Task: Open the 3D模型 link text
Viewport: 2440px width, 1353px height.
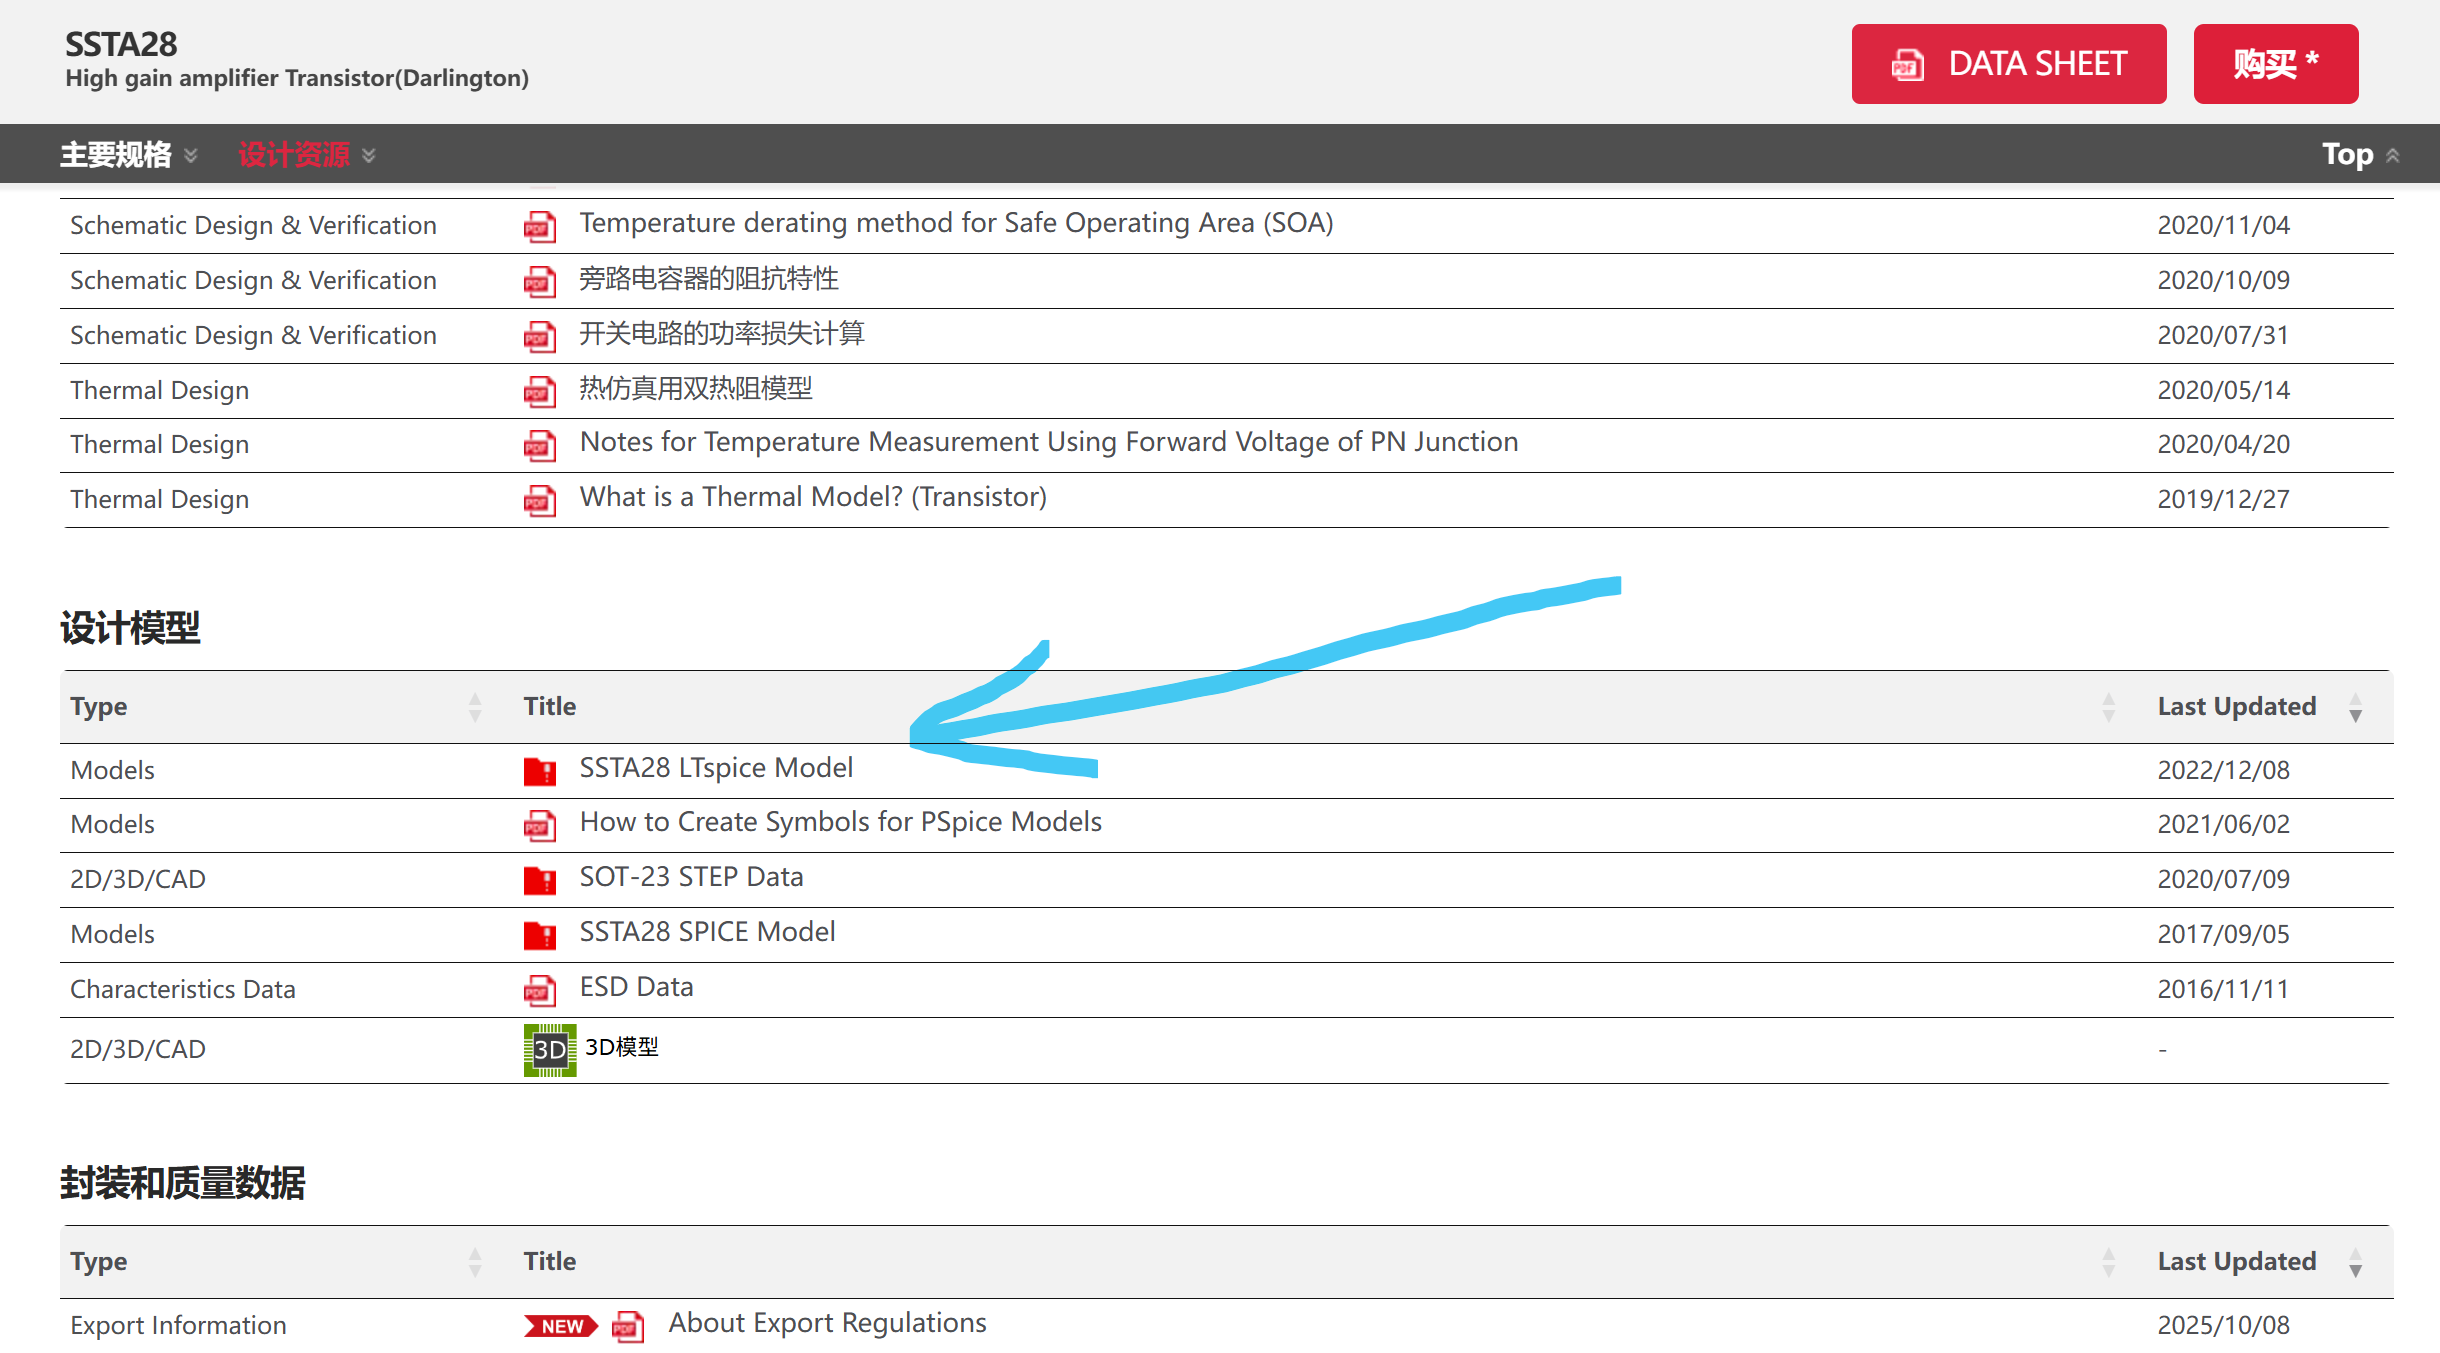Action: 621,1047
